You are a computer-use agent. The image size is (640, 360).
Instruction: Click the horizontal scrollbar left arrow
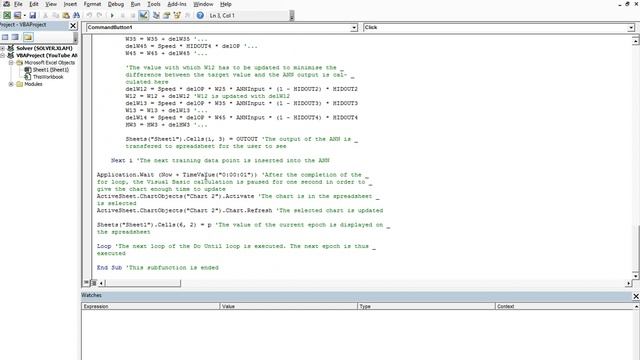click(101, 283)
